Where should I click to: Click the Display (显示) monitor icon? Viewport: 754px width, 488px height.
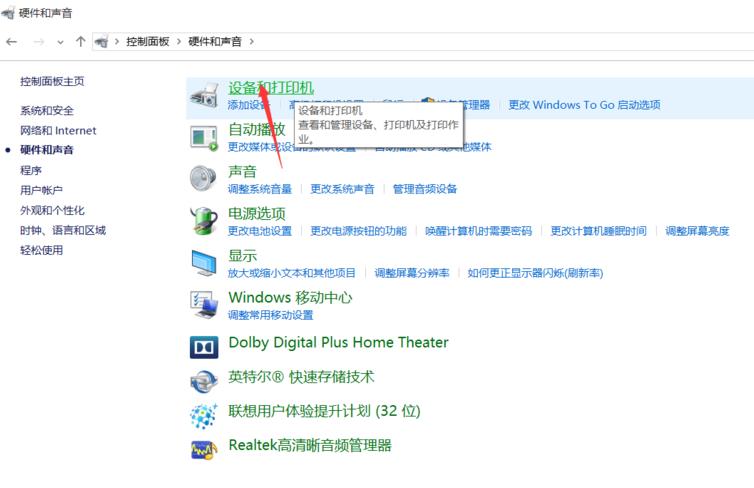pyautogui.click(x=204, y=263)
